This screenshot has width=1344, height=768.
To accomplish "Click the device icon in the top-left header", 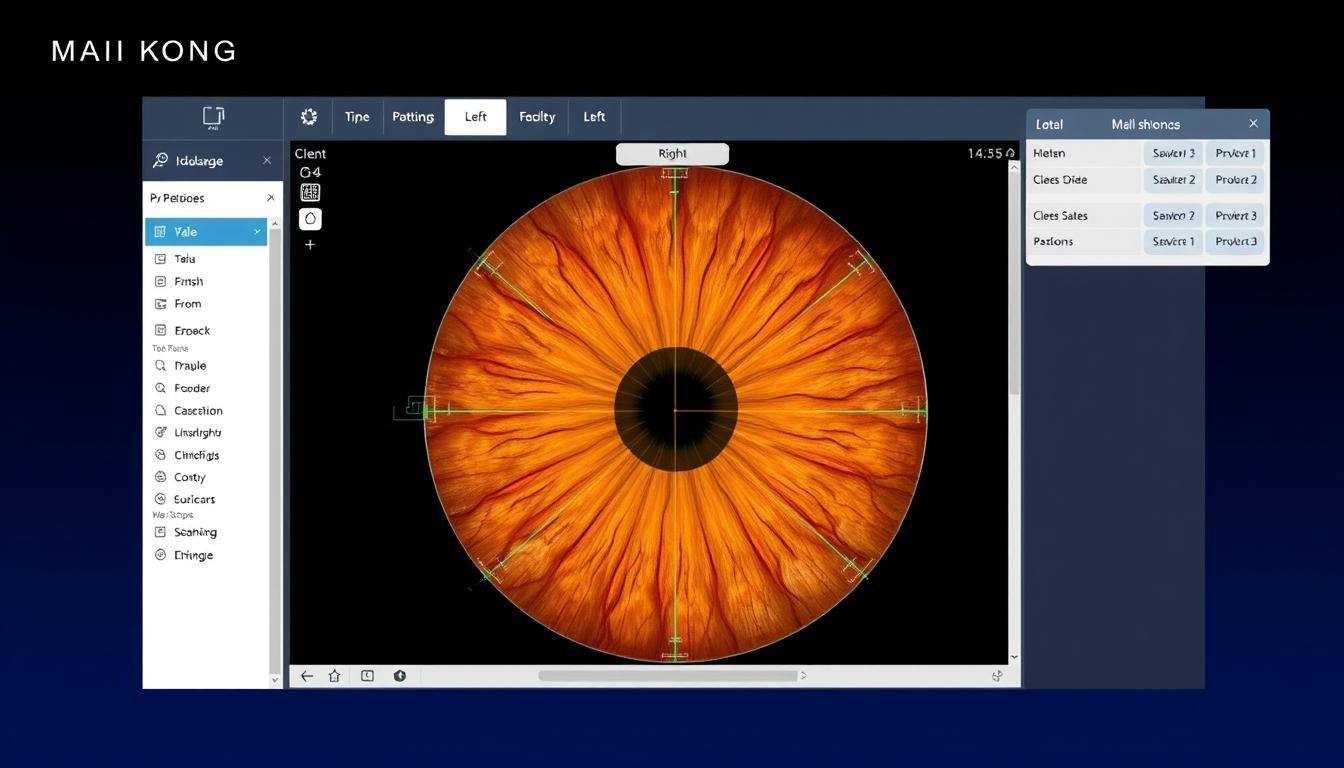I will (x=212, y=116).
